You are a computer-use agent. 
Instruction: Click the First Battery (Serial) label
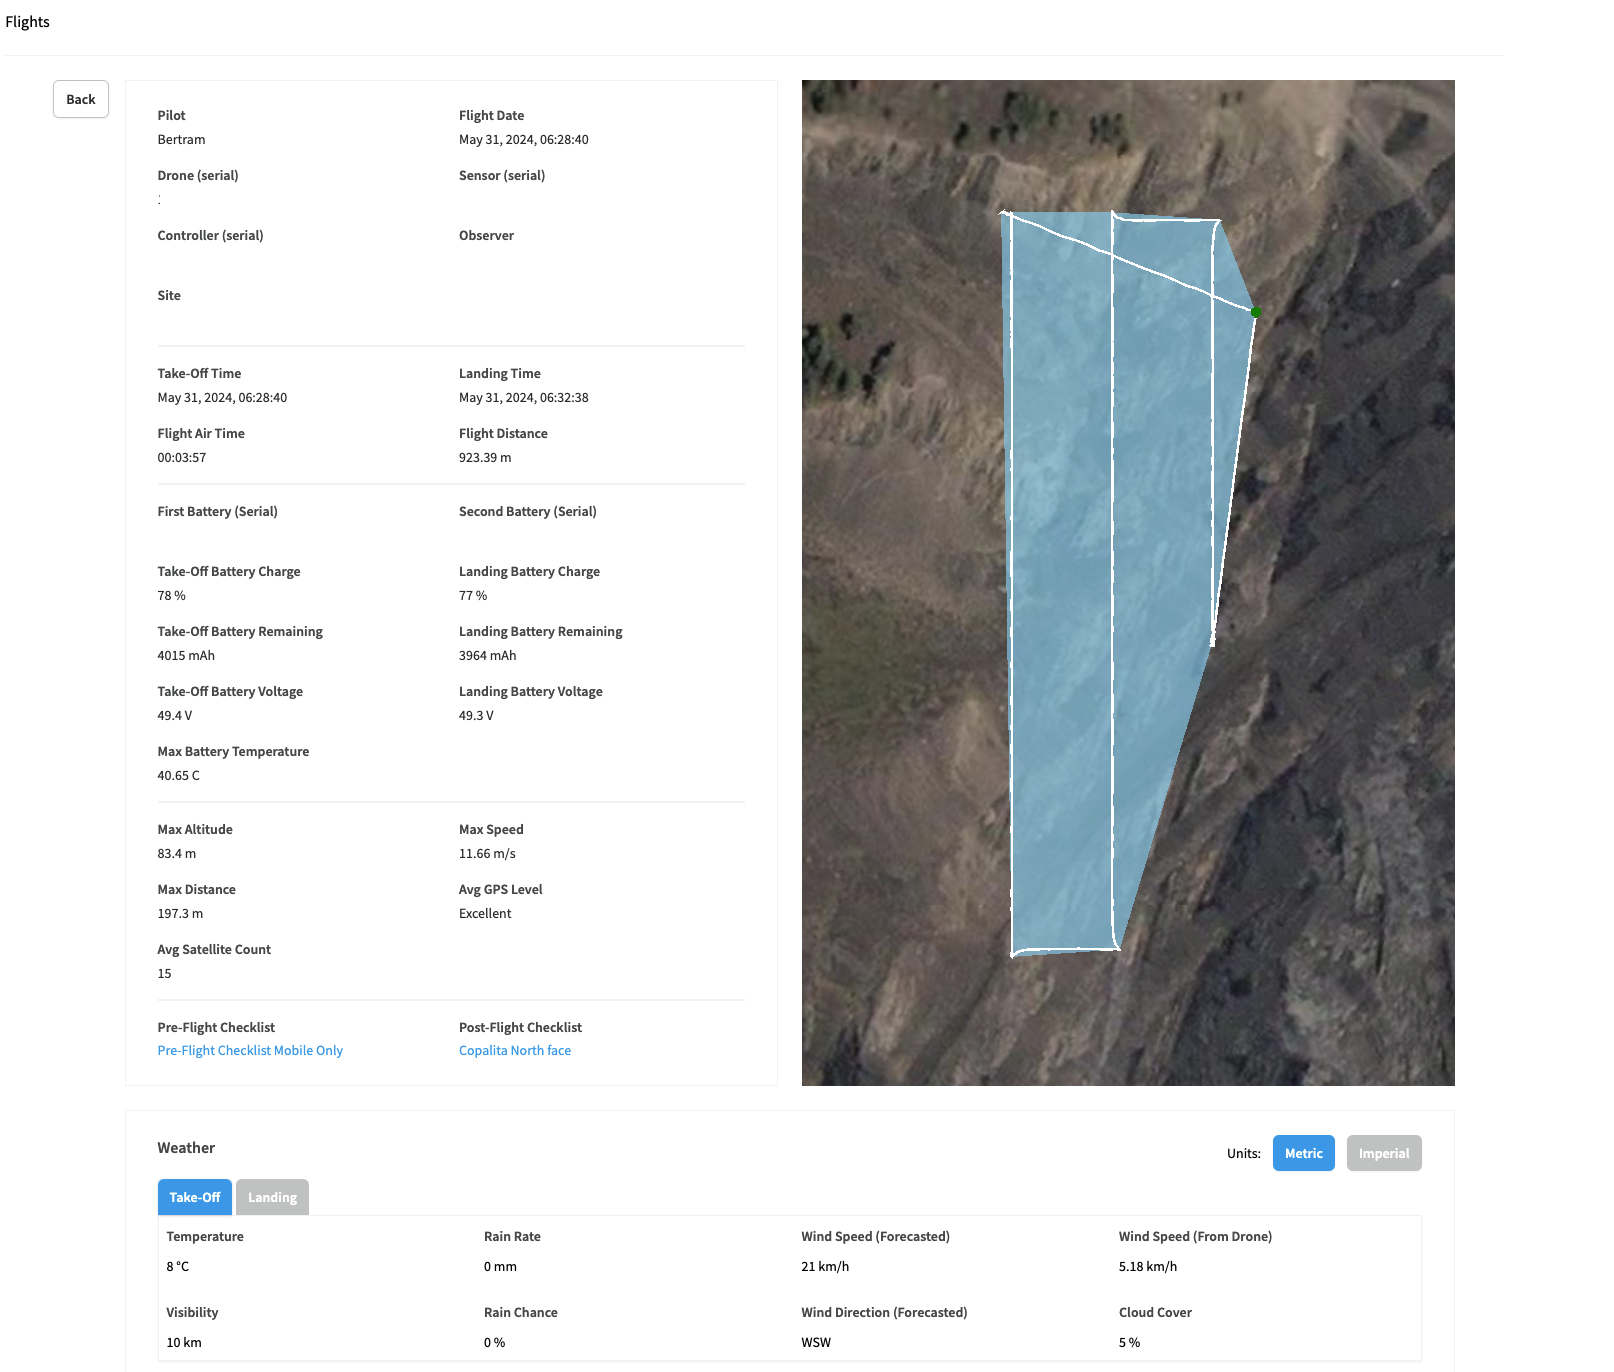[x=217, y=512]
